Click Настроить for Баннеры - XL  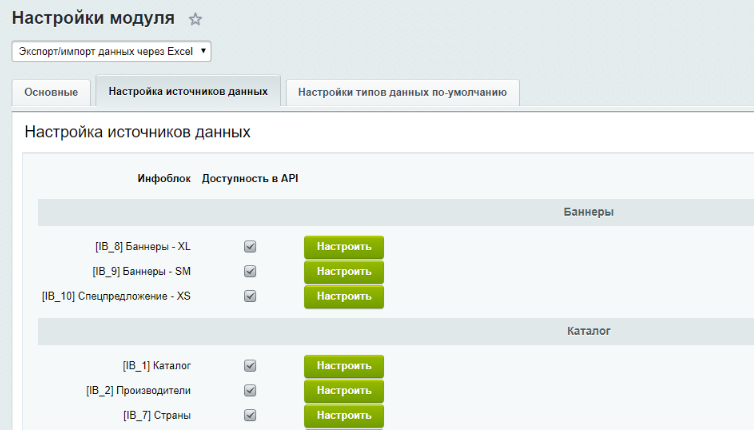pos(344,247)
